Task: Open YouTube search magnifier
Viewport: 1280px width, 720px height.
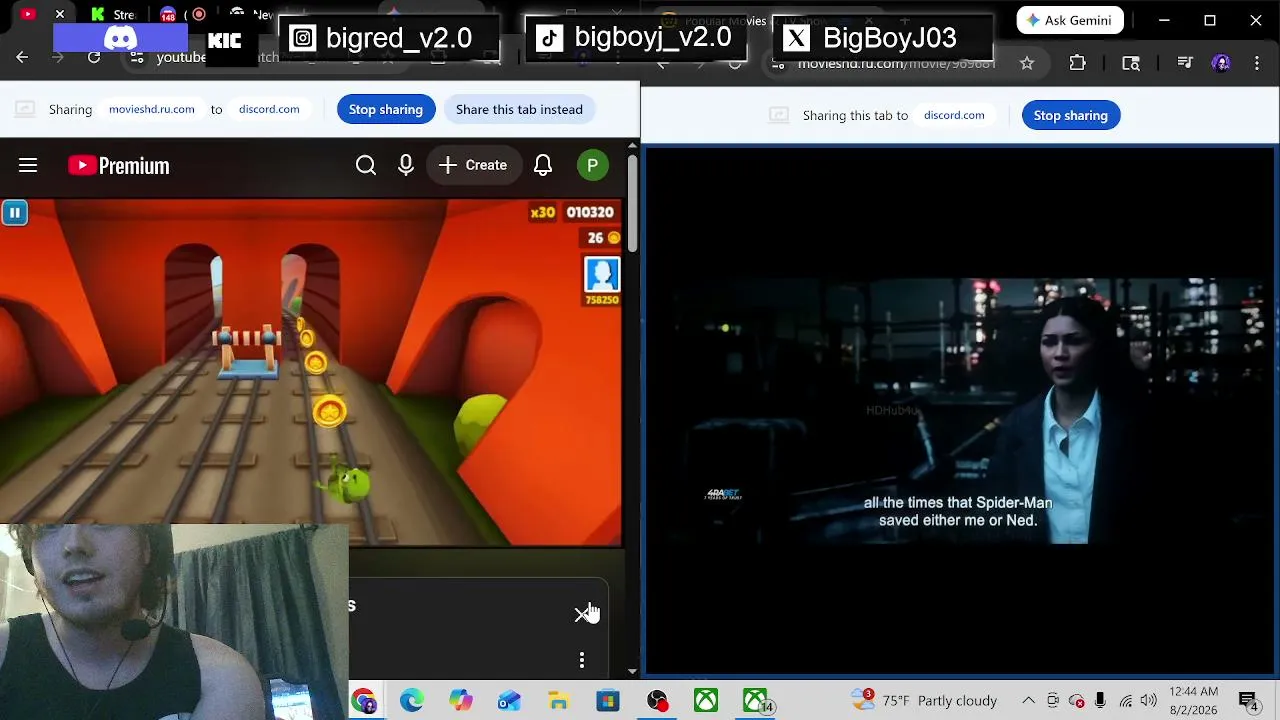Action: point(366,165)
